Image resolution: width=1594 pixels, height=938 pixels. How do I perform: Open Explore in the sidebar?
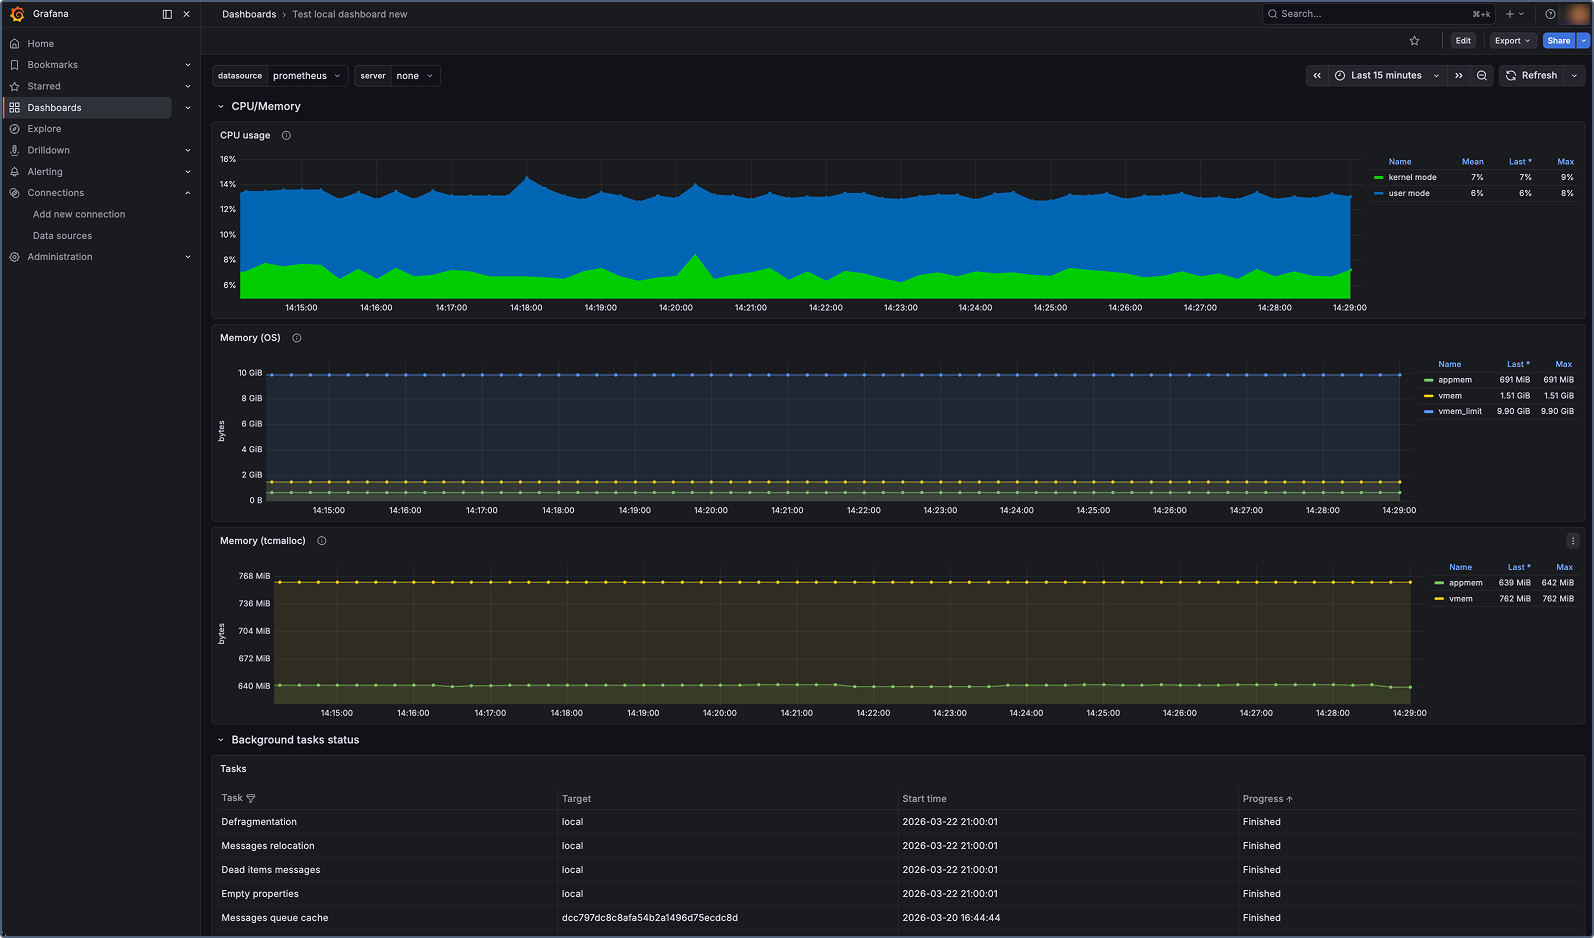pyautogui.click(x=44, y=129)
